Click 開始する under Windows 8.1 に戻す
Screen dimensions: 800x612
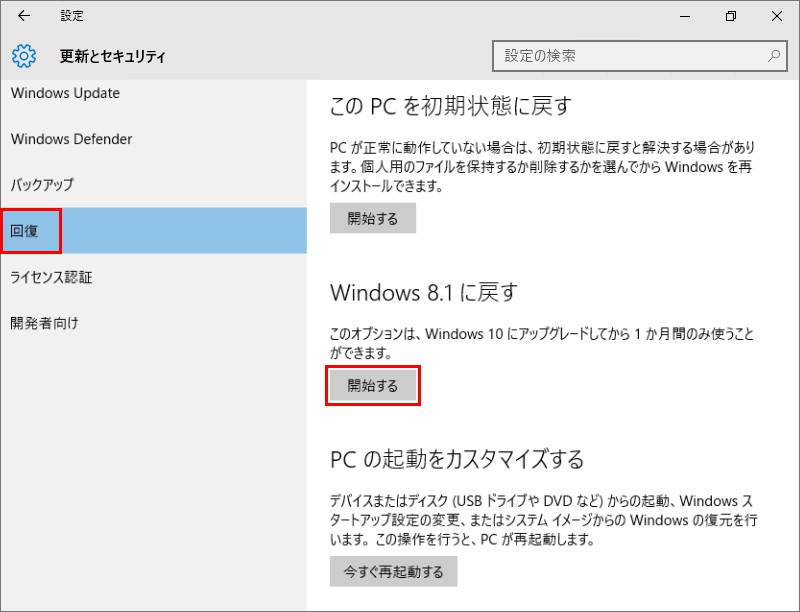pyautogui.click(x=372, y=386)
